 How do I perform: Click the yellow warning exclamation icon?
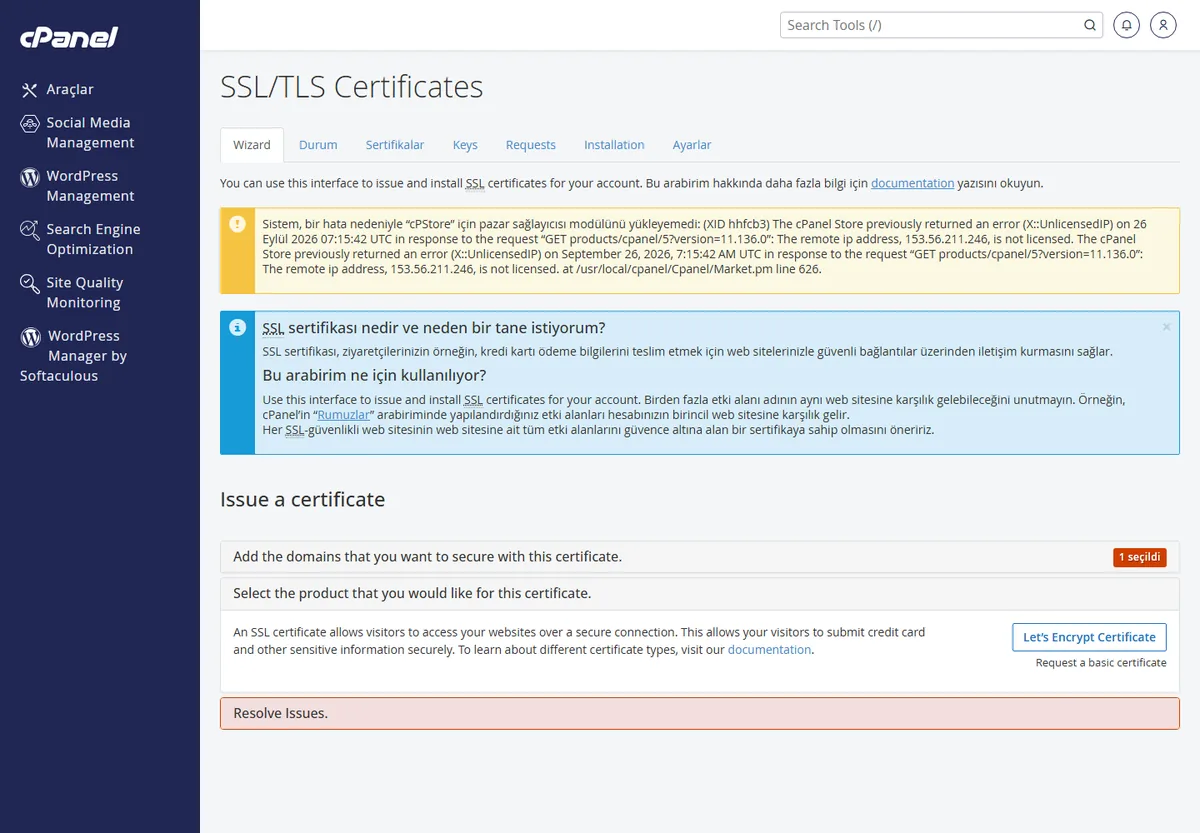click(x=237, y=224)
